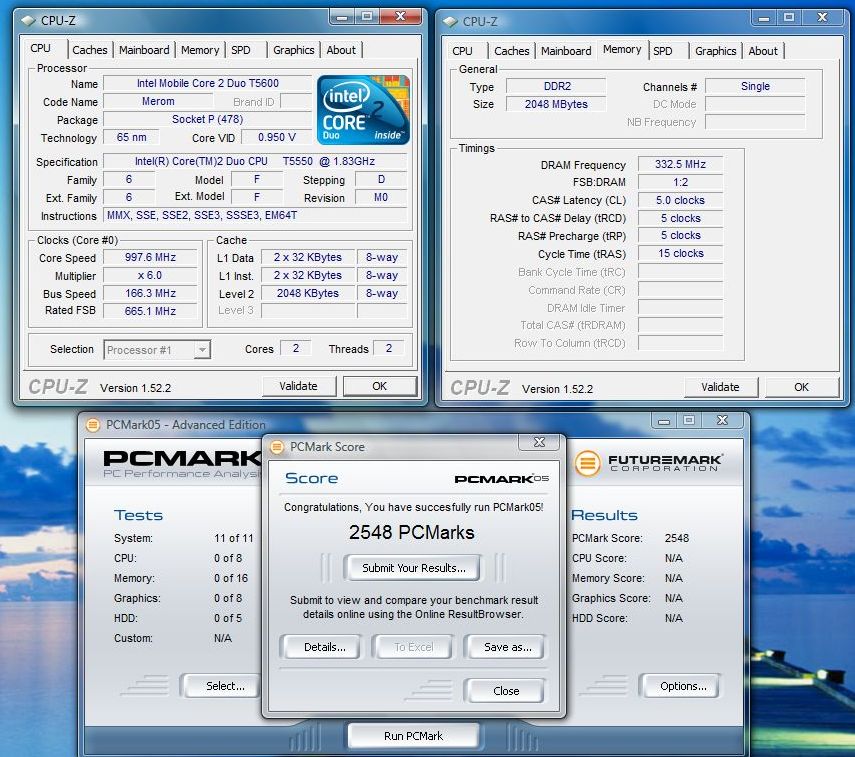Screen dimensions: 855x757
Task: Open Caches tab in right CPU-Z window
Action: tap(511, 51)
